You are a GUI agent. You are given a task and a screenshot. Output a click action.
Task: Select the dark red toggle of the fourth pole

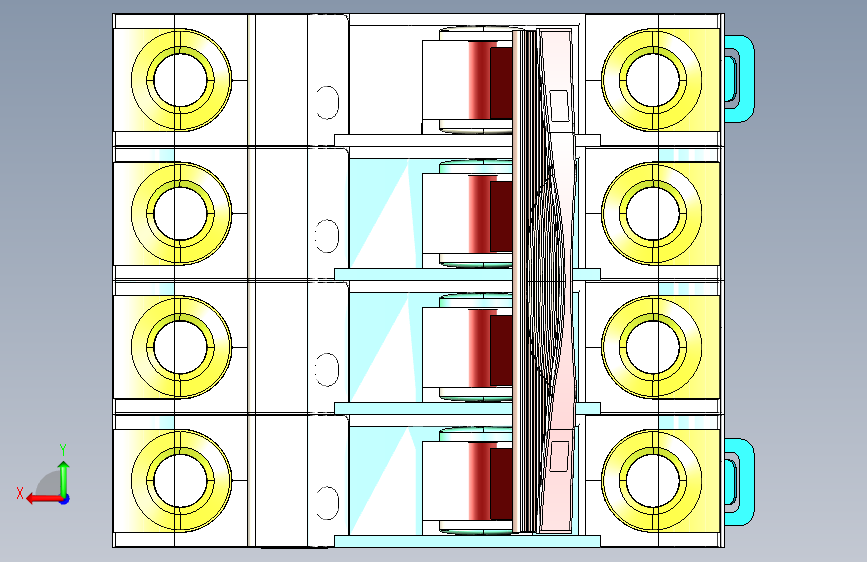tap(501, 484)
